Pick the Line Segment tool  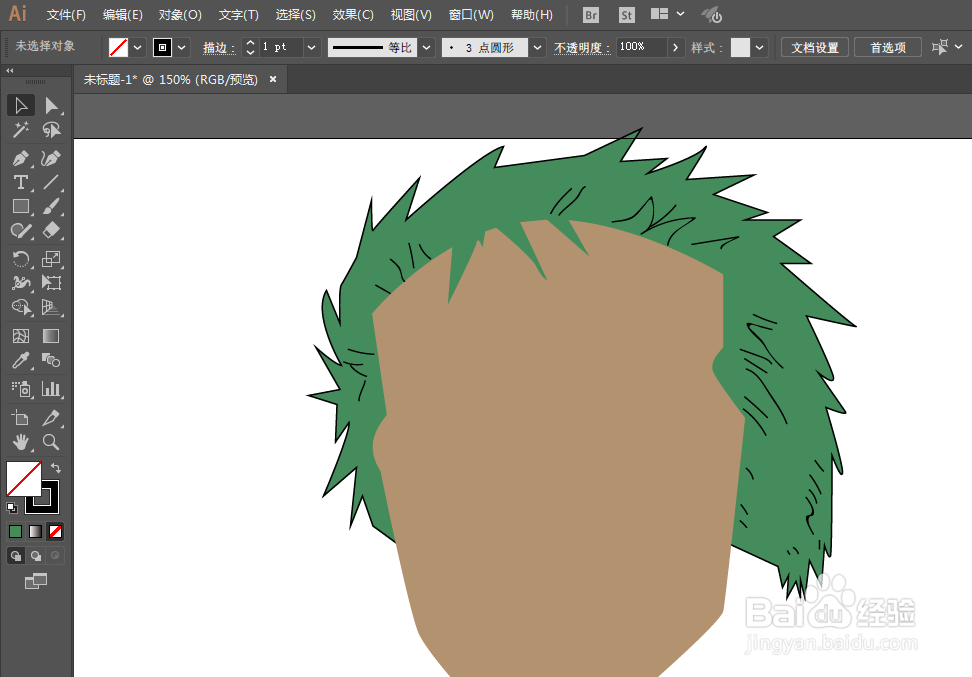(51, 182)
